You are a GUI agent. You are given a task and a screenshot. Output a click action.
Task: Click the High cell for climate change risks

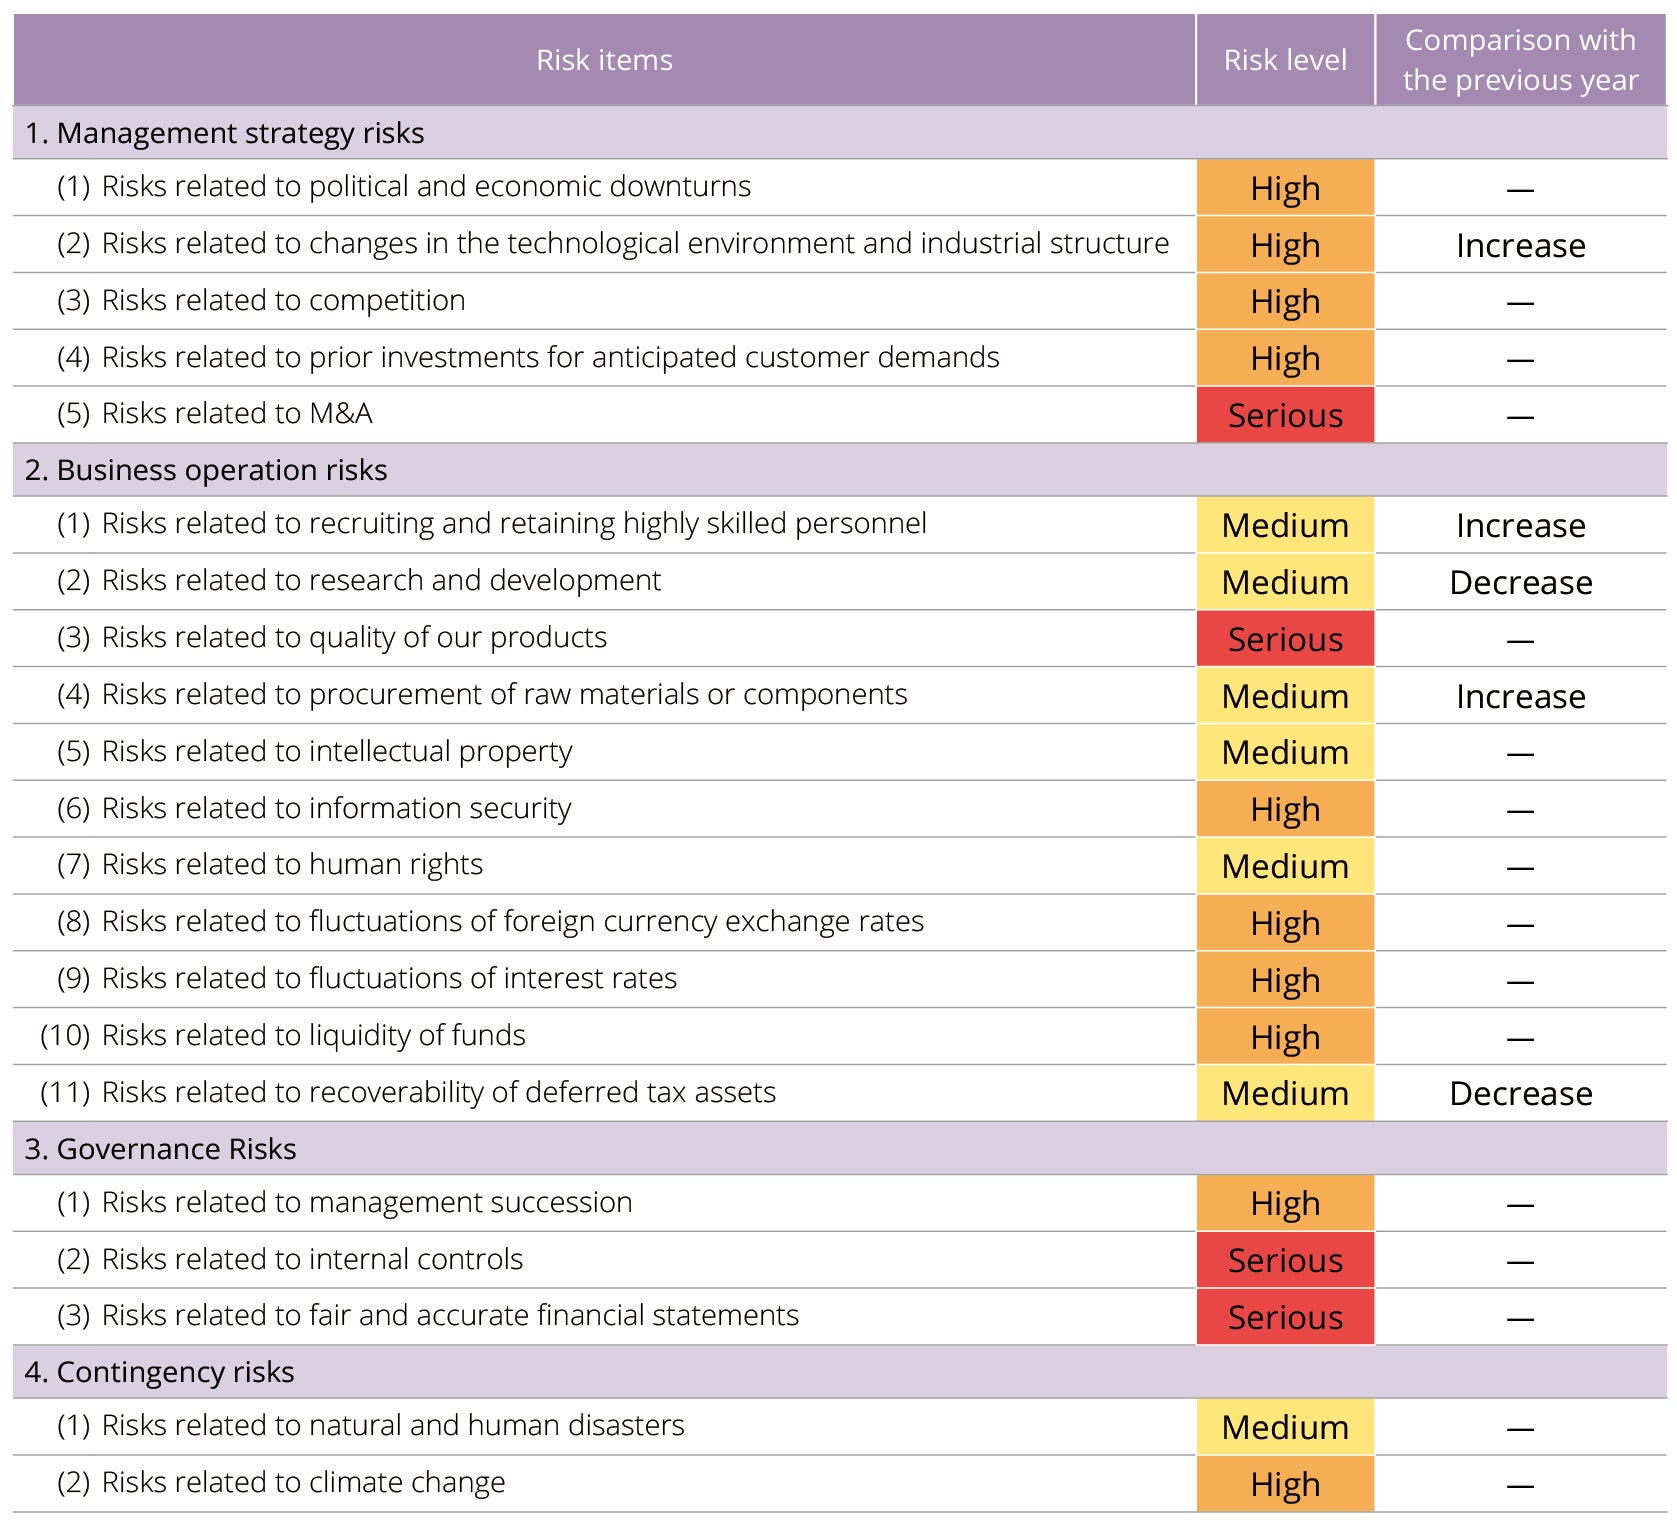(x=1285, y=1484)
